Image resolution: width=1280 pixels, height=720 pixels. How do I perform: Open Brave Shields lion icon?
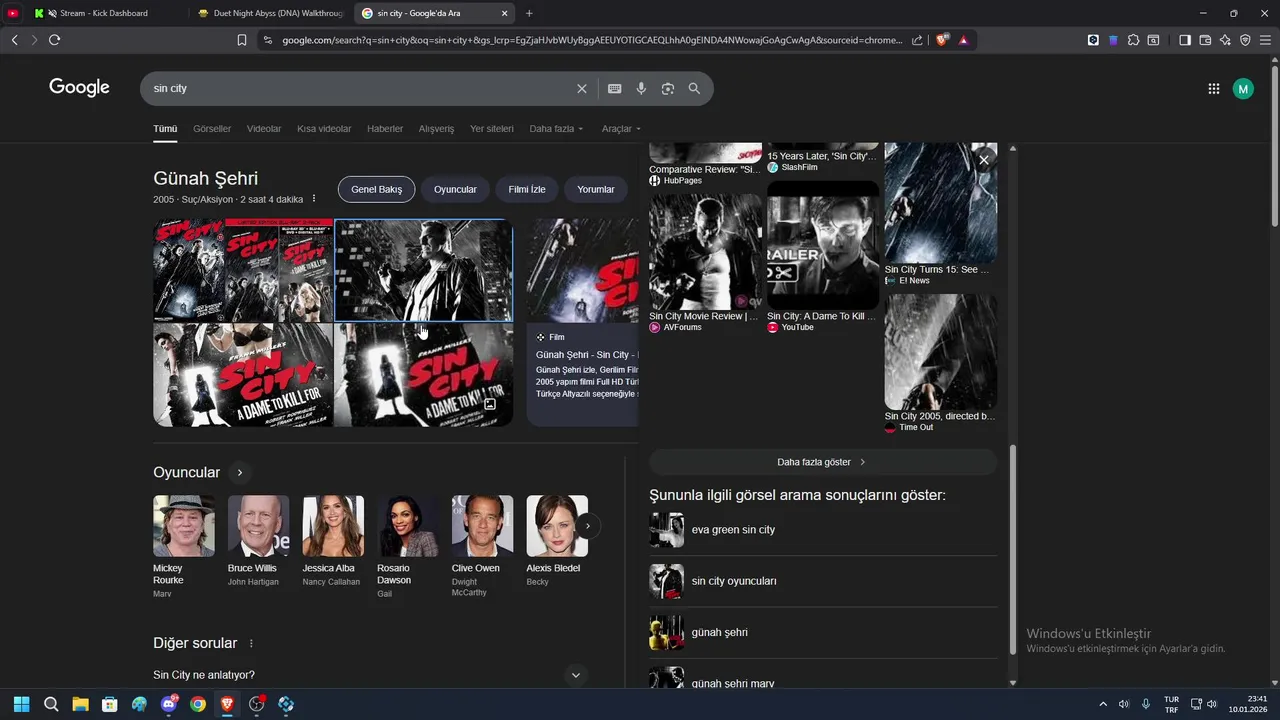point(941,40)
